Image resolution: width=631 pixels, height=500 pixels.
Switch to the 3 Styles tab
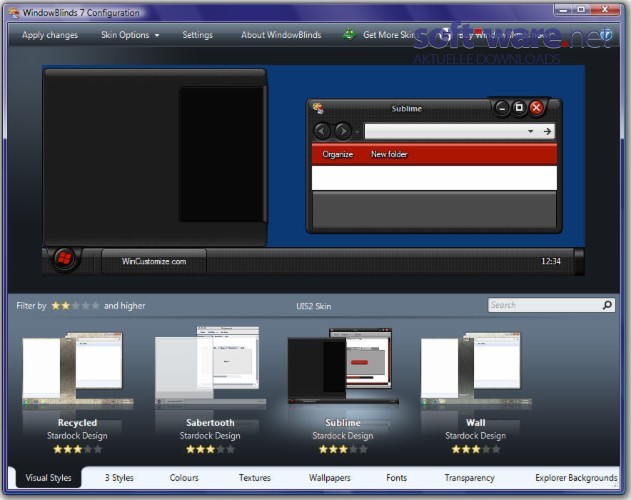[119, 478]
